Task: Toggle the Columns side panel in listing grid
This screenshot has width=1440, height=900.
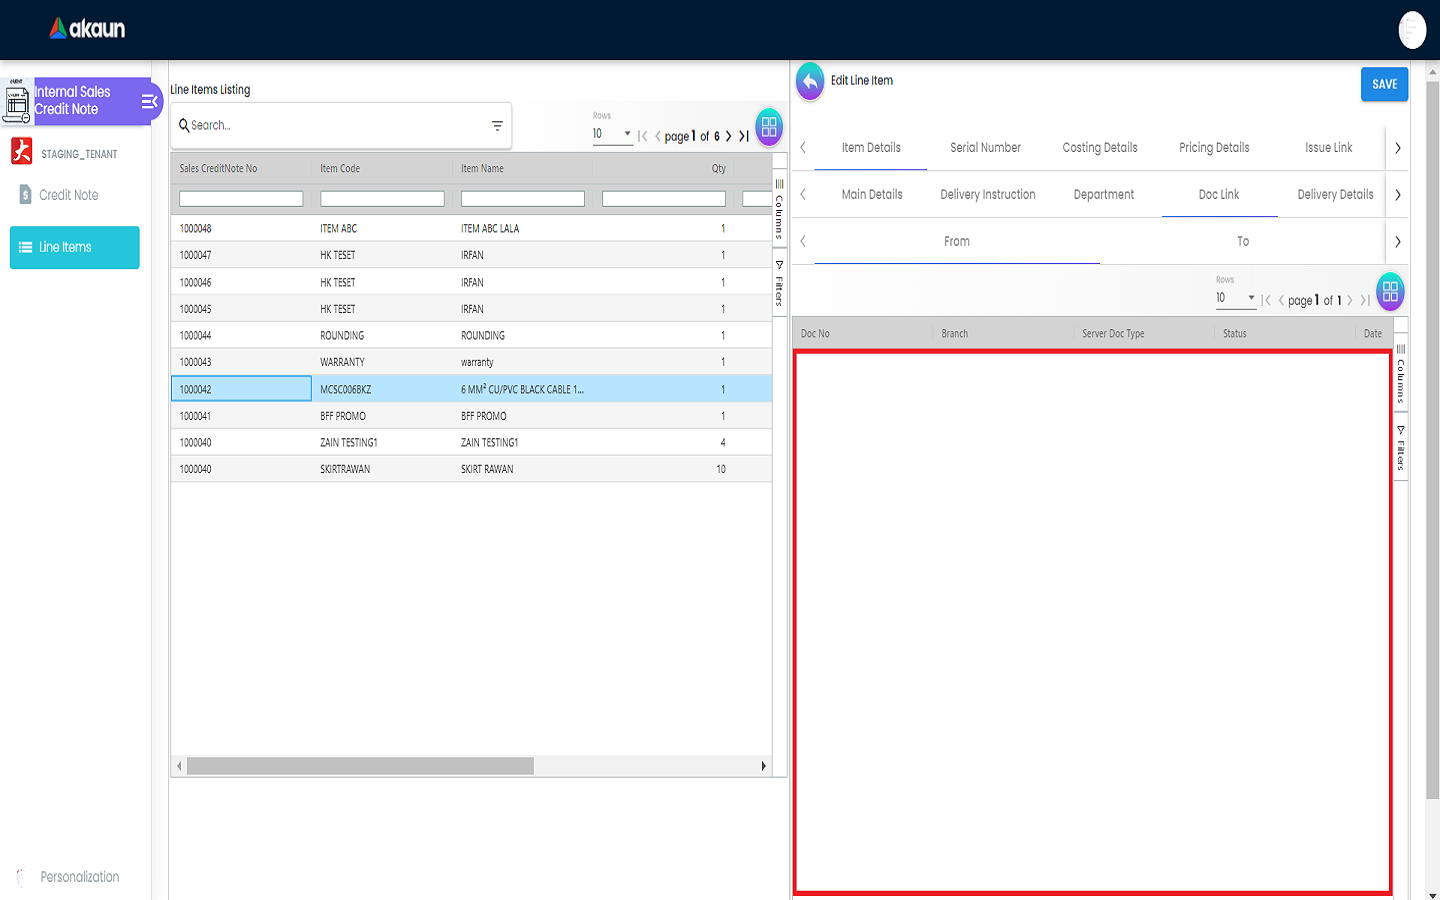Action: [779, 208]
